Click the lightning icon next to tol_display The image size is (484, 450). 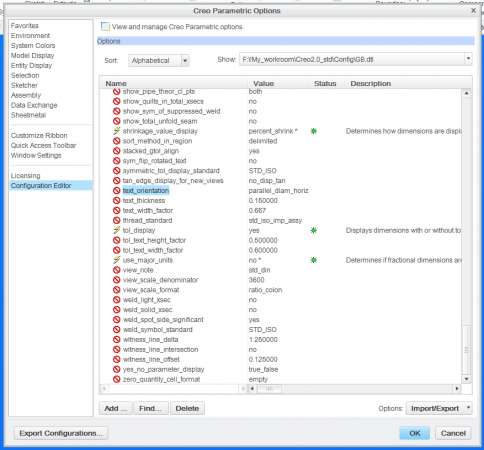[116, 230]
